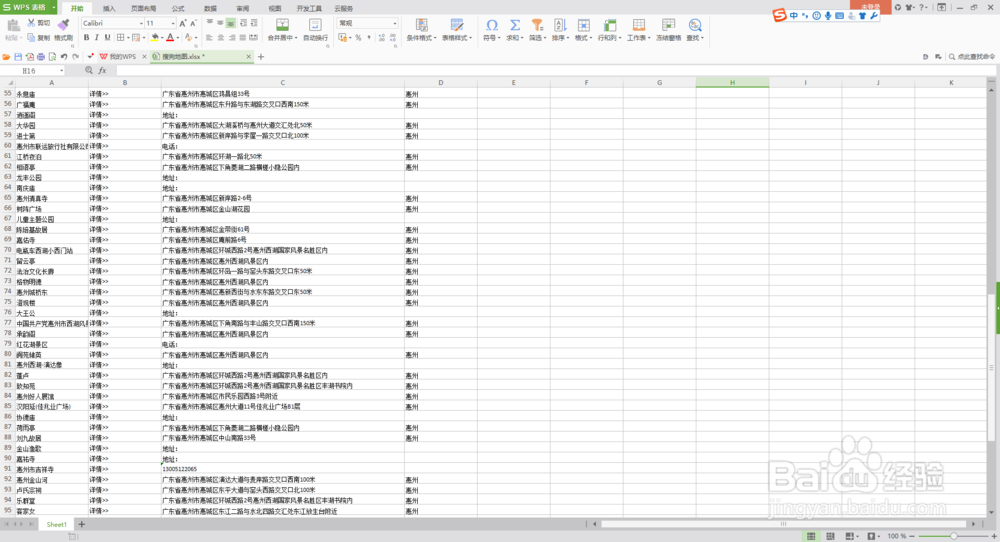
Task: Switch to the 我的WPS document tab
Action: (x=122, y=57)
